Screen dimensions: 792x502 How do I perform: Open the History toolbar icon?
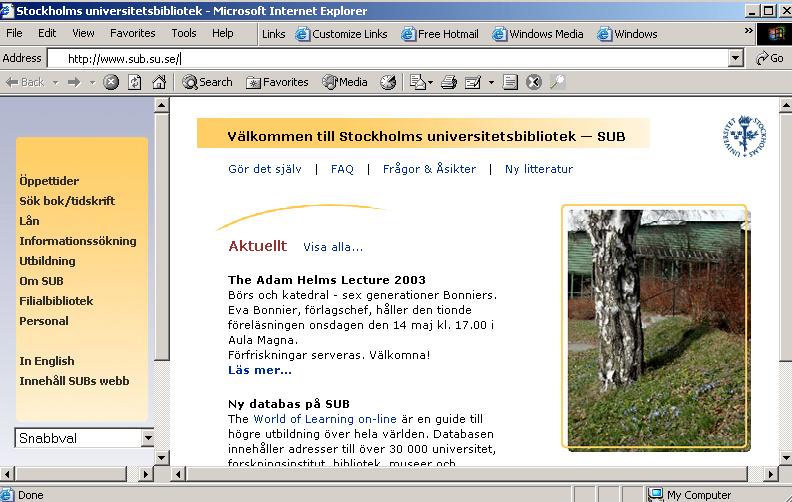click(388, 82)
